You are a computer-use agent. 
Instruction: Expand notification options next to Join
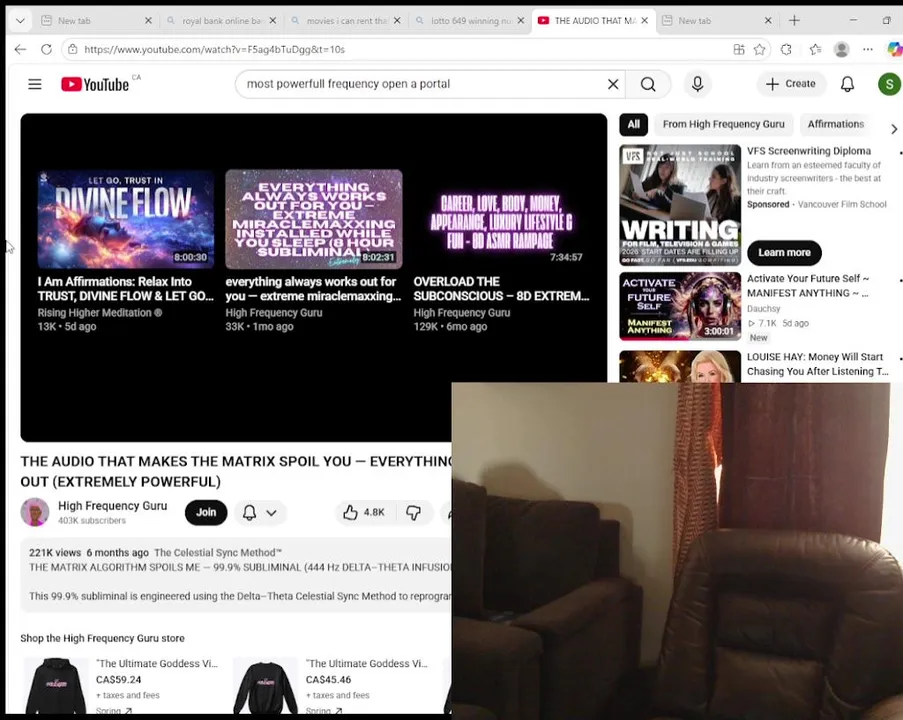tap(260, 512)
